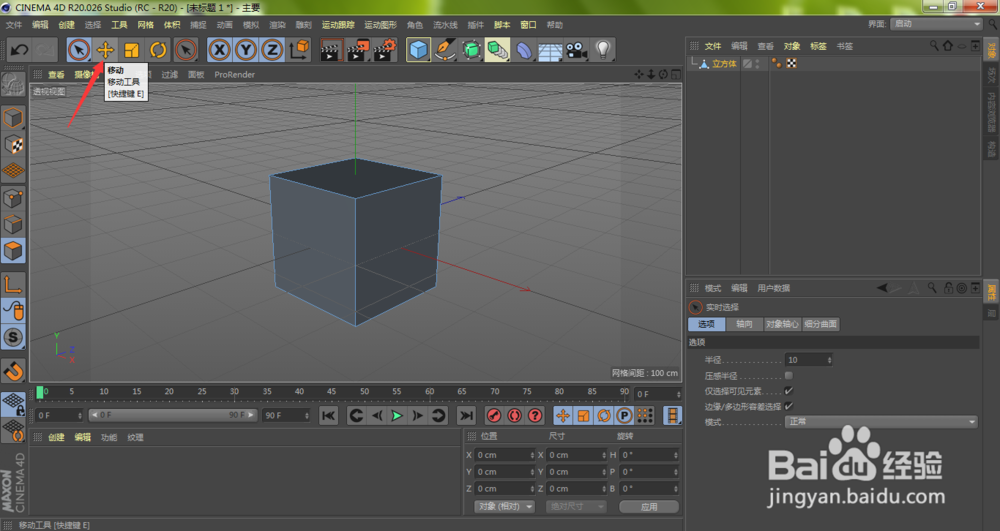Enable the 压感半径 checkbox
Screen dimensions: 1000x531
coord(789,375)
